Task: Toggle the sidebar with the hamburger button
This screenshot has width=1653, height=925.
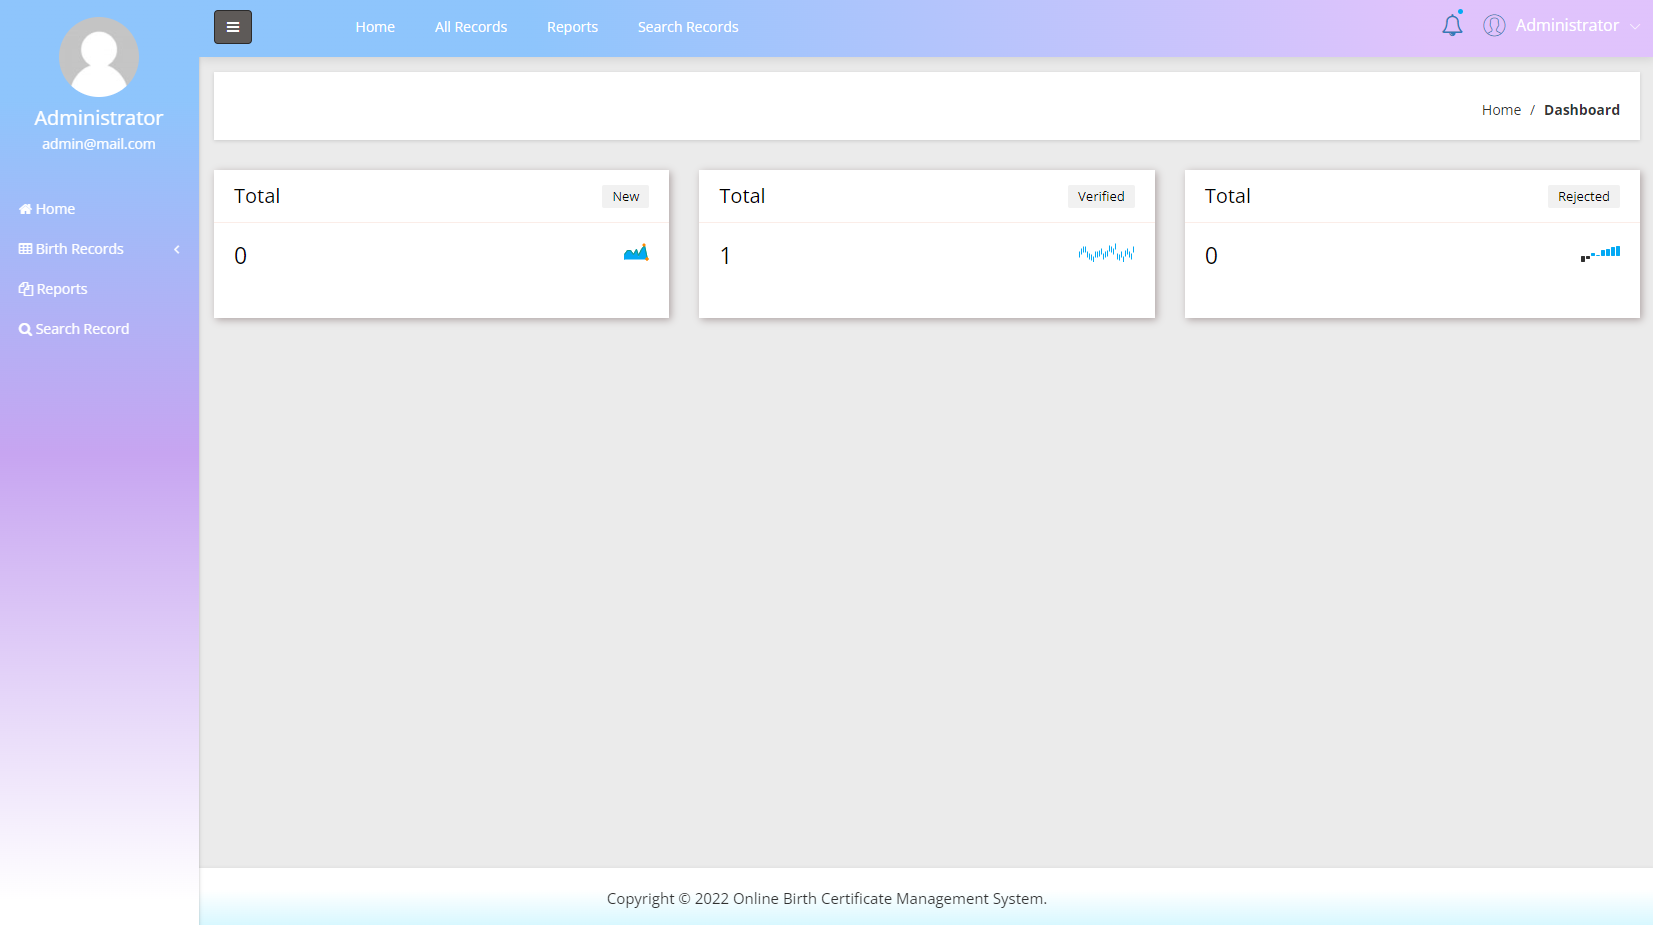Action: tap(233, 27)
